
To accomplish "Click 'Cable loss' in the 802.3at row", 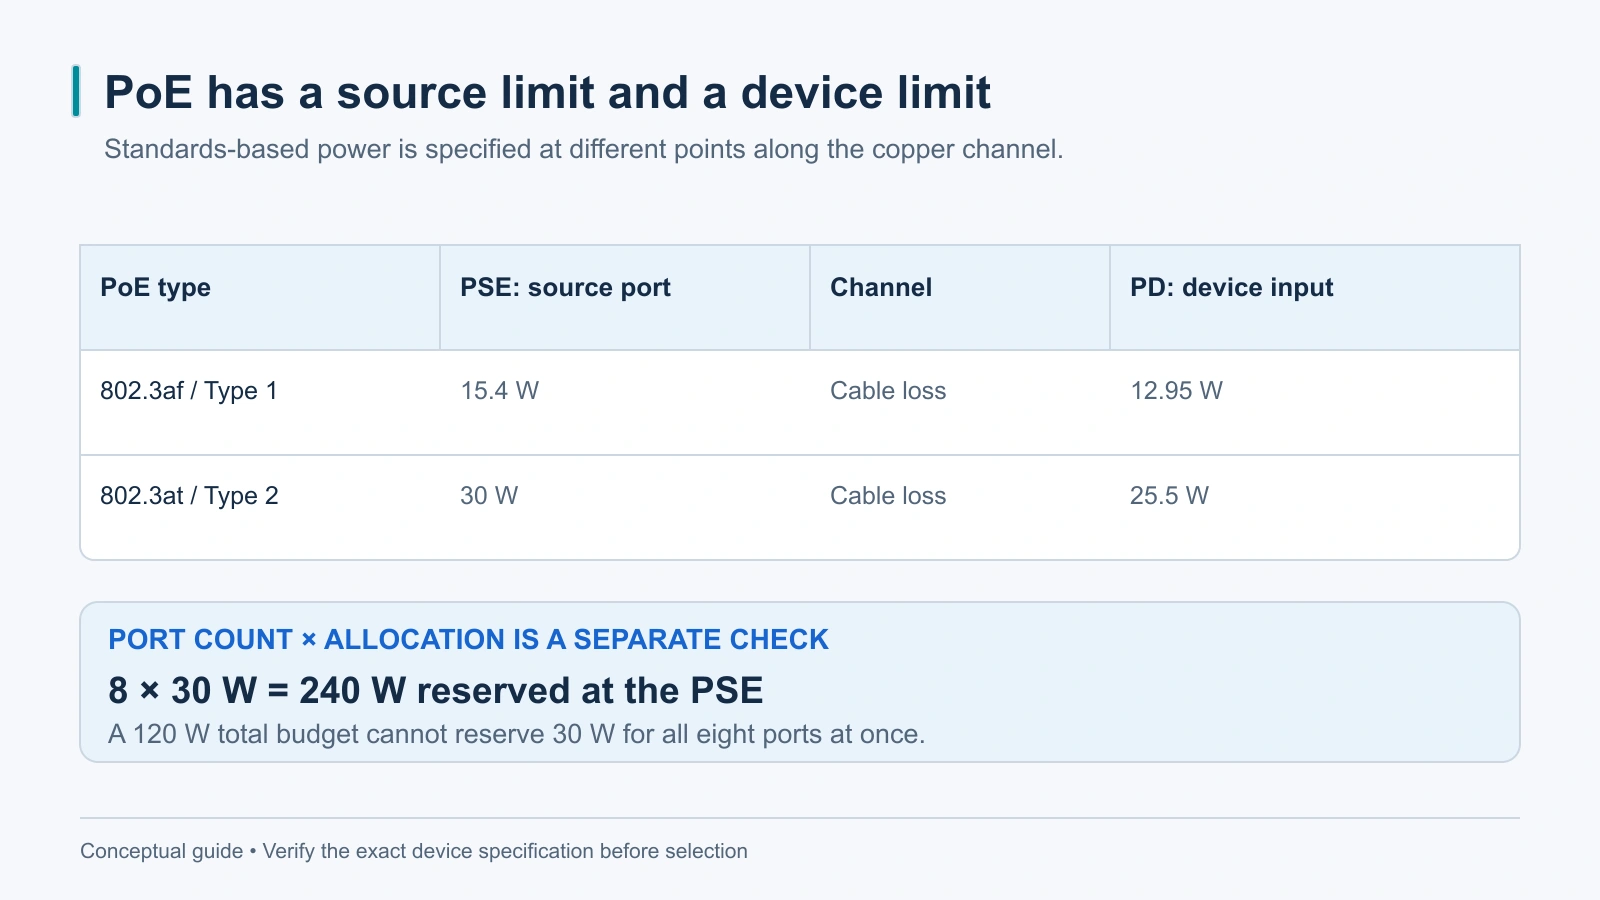I will [x=888, y=496].
